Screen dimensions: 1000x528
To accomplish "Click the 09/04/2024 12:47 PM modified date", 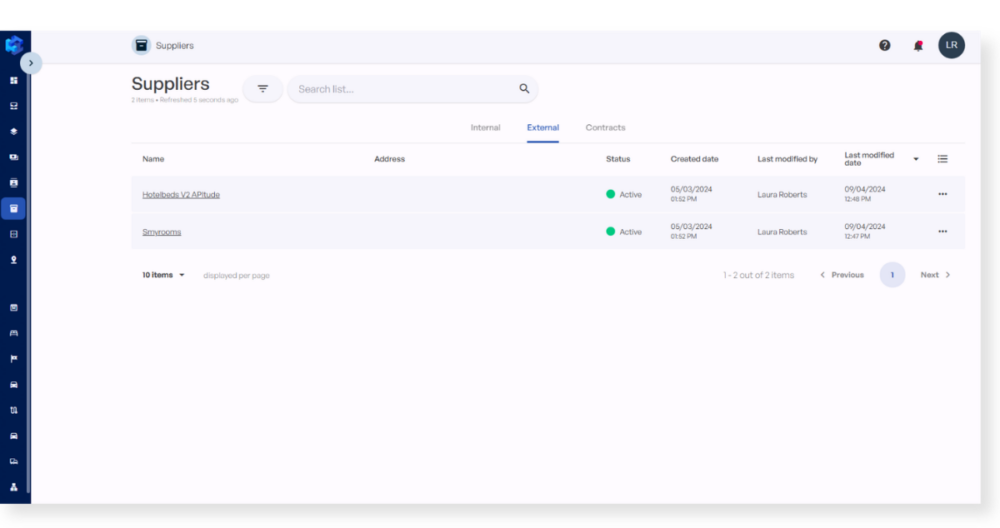I will click(865, 231).
